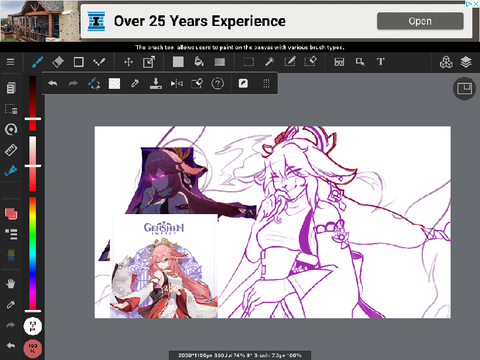The image size is (480, 360).
Task: Select the Move tool
Action: coord(128,62)
